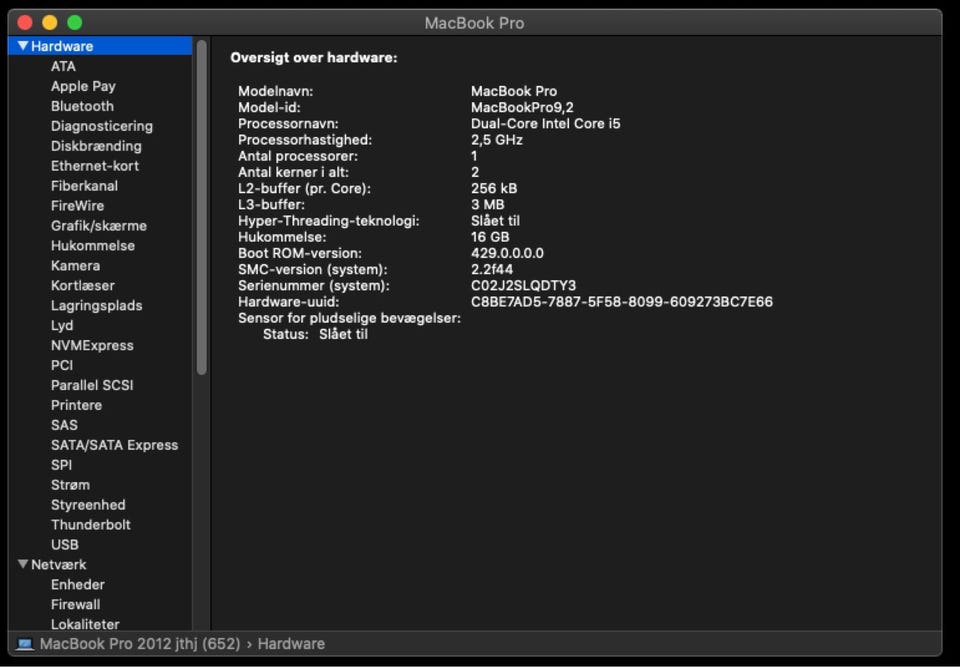Select Styreenhed in the sidebar
The width and height of the screenshot is (960, 667).
pyautogui.click(x=88, y=505)
